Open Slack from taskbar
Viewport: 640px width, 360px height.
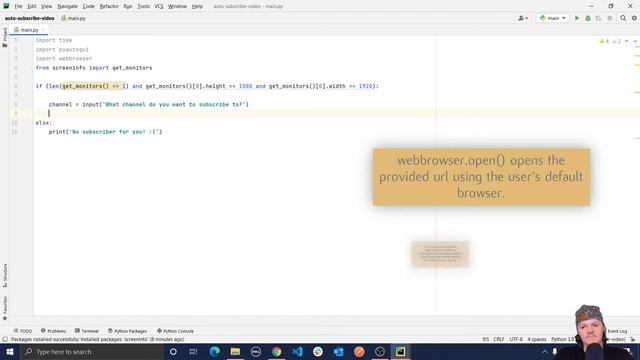[x=318, y=352]
